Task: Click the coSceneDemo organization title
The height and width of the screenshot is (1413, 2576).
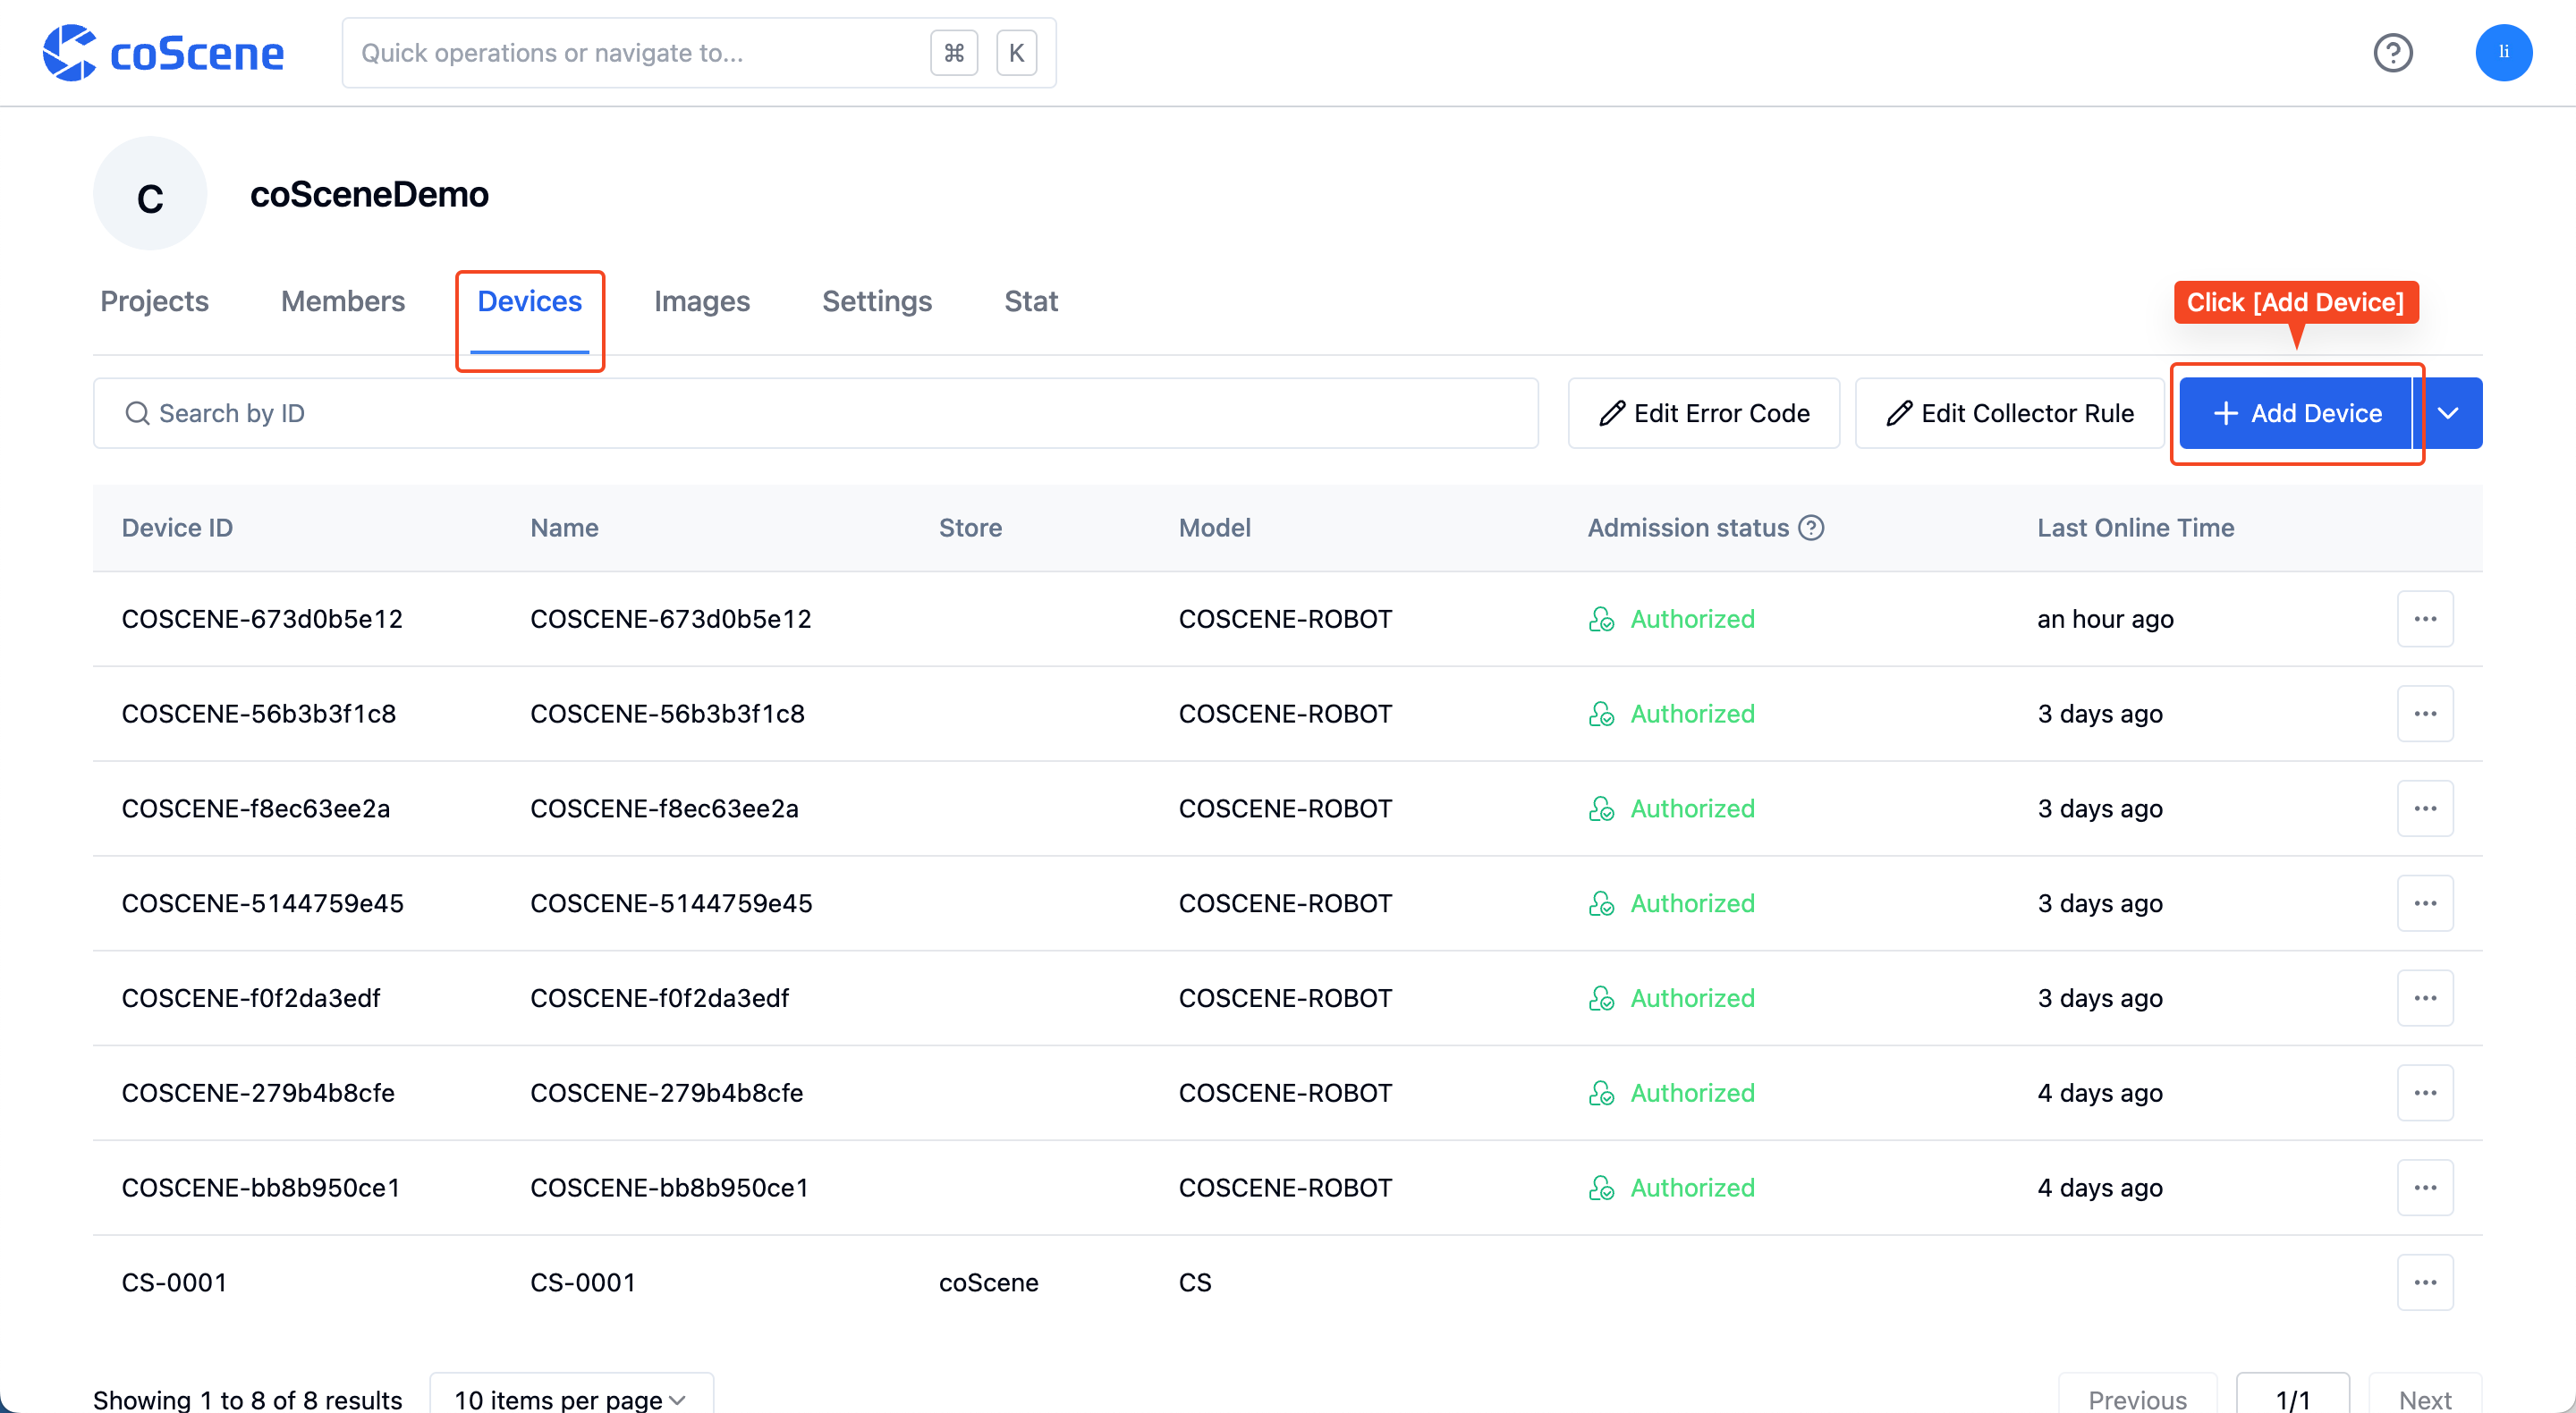Action: 369,194
